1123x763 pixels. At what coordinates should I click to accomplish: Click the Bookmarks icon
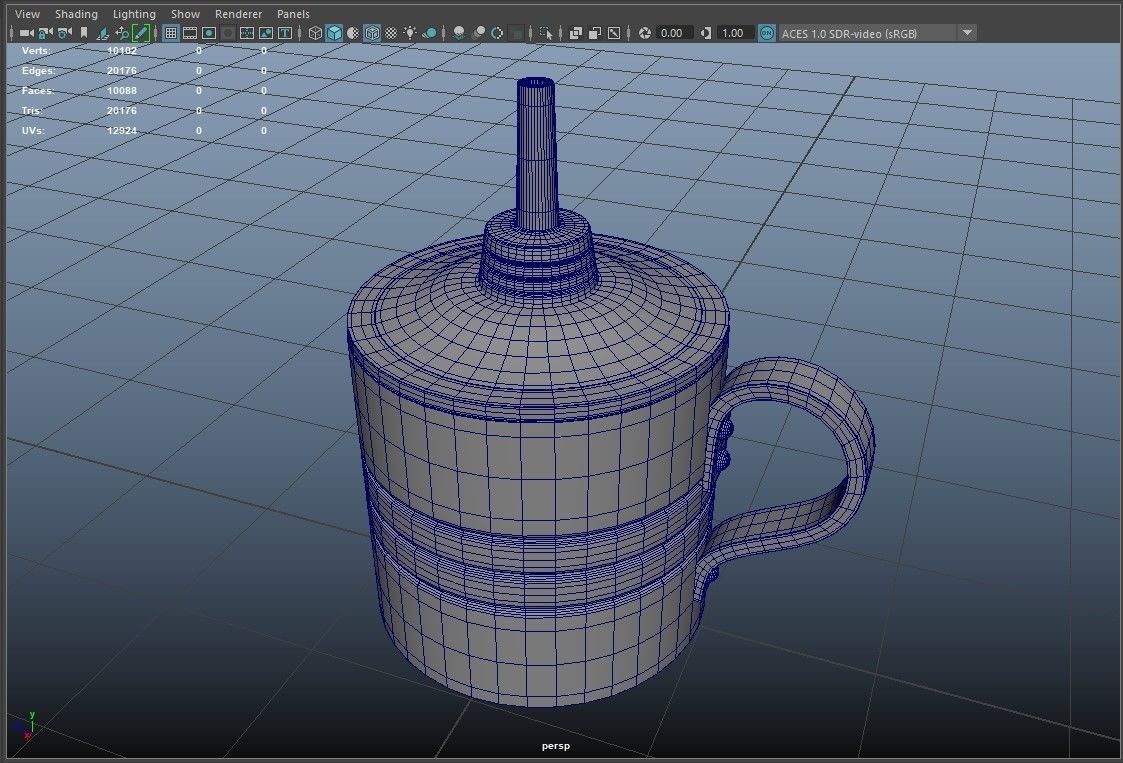pyautogui.click(x=84, y=33)
